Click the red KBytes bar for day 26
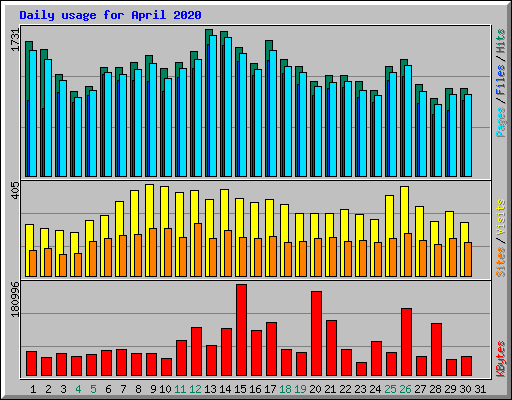This screenshot has height=400, width=512. (x=407, y=342)
